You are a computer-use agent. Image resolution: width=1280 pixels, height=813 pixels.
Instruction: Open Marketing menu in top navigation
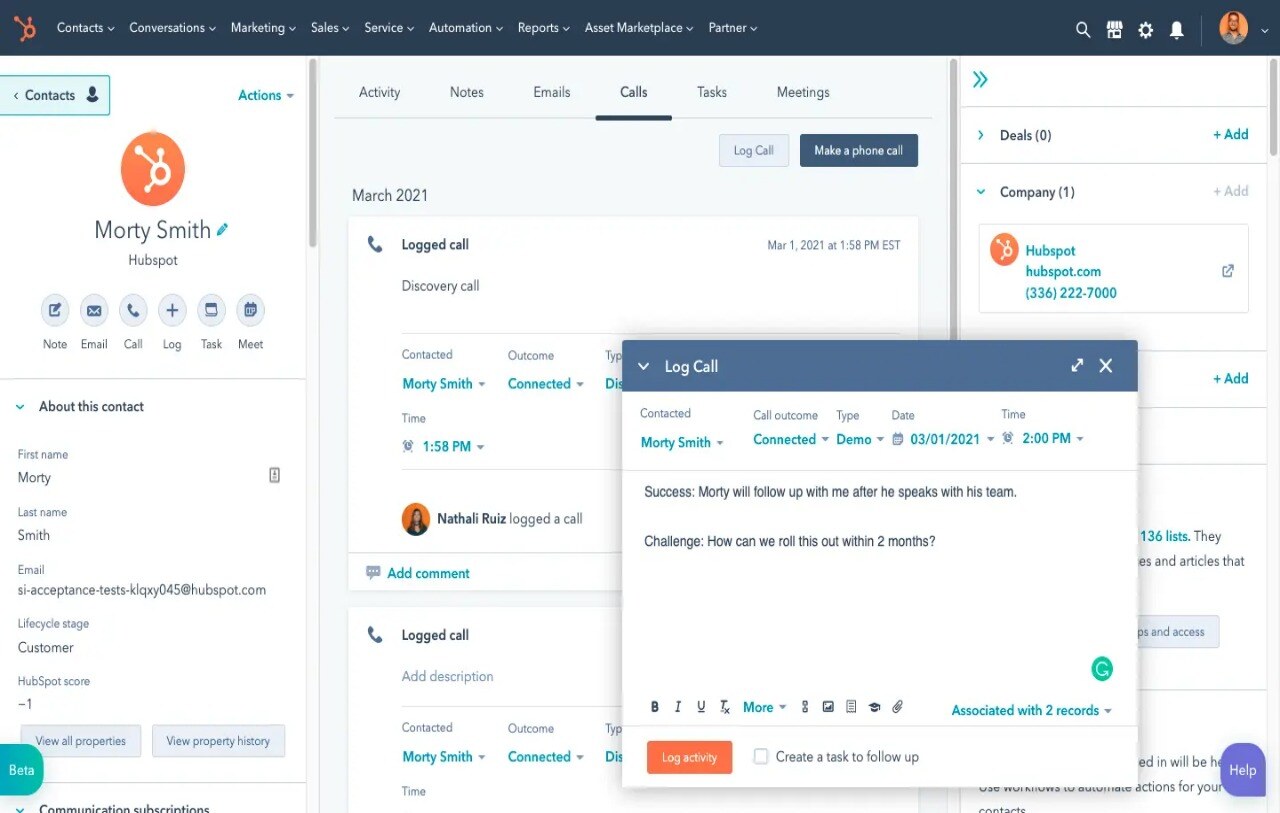pos(263,28)
